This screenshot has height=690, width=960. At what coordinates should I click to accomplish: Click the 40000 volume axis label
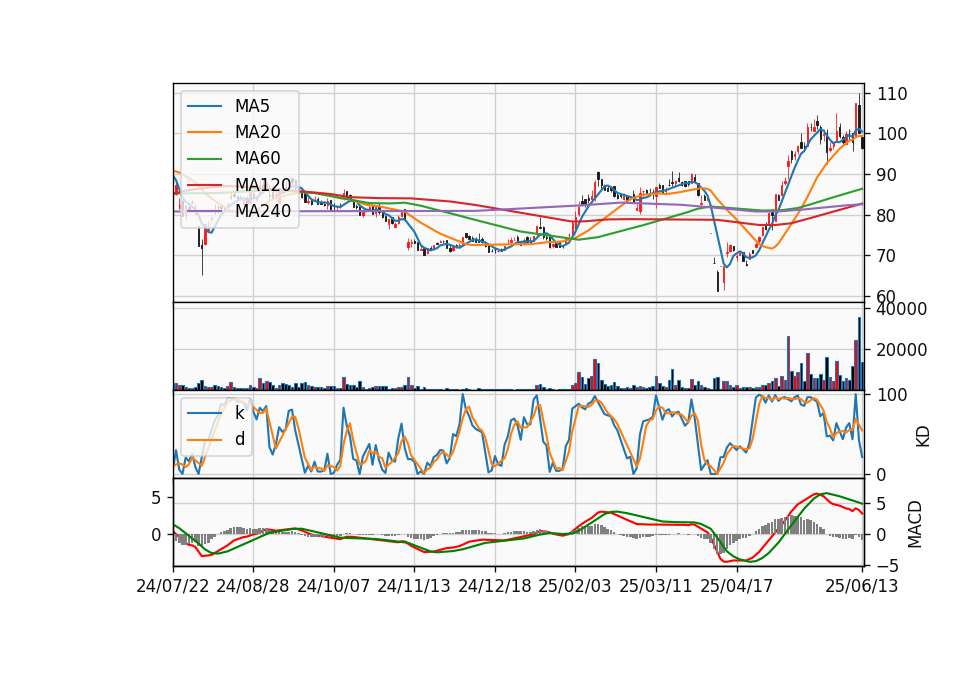click(x=902, y=309)
